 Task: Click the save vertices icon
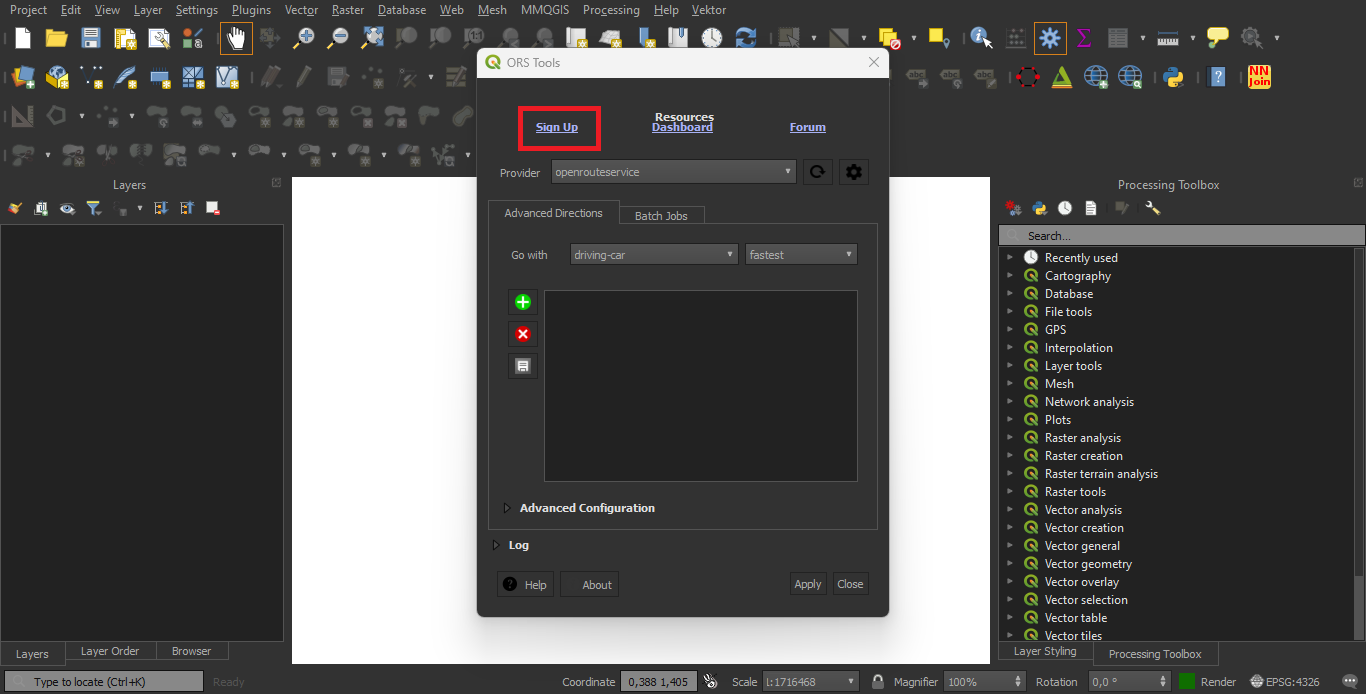click(x=522, y=366)
